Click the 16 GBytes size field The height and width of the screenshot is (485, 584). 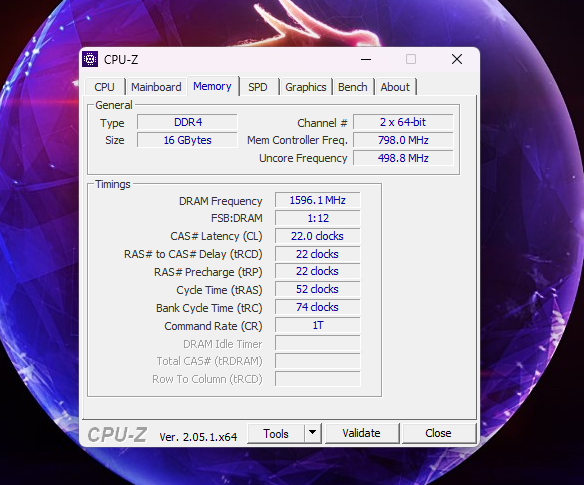pyautogui.click(x=187, y=140)
